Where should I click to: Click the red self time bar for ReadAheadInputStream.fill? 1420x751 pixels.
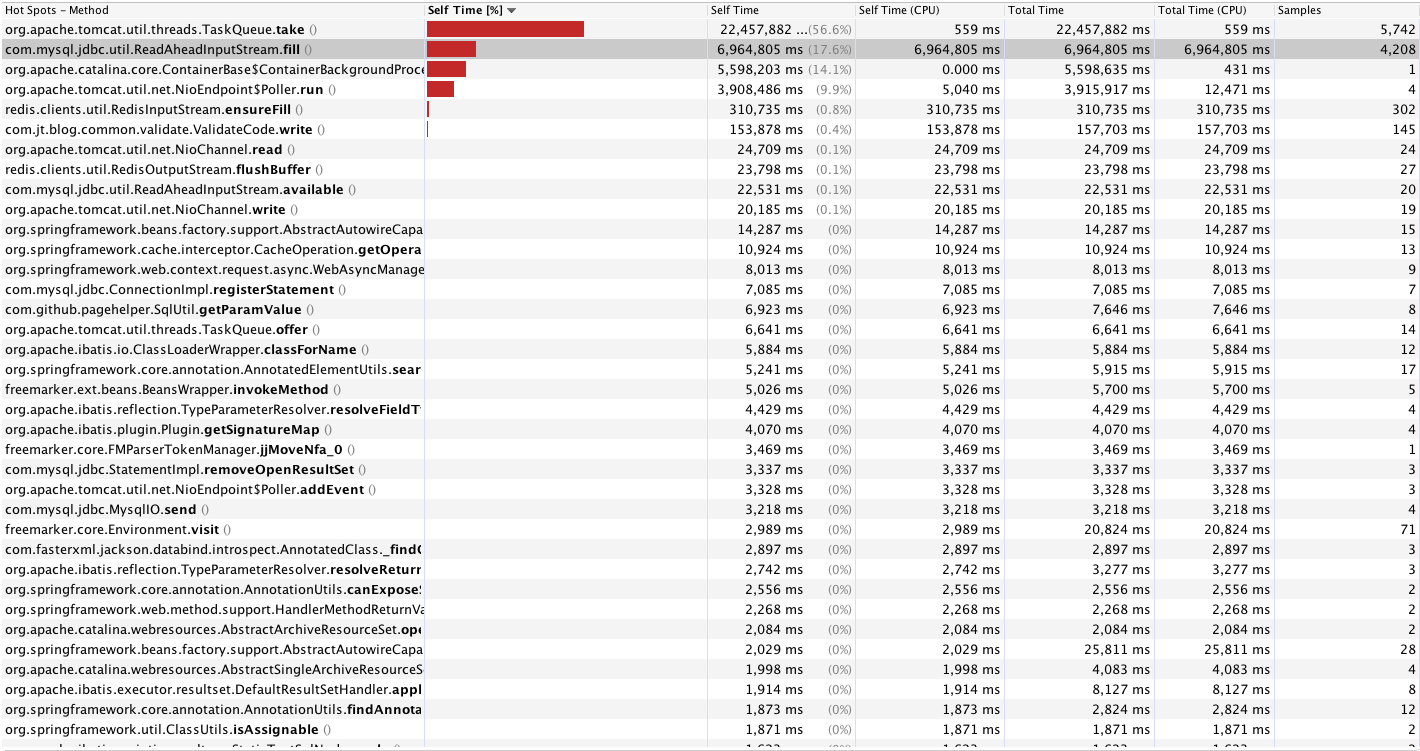451,50
